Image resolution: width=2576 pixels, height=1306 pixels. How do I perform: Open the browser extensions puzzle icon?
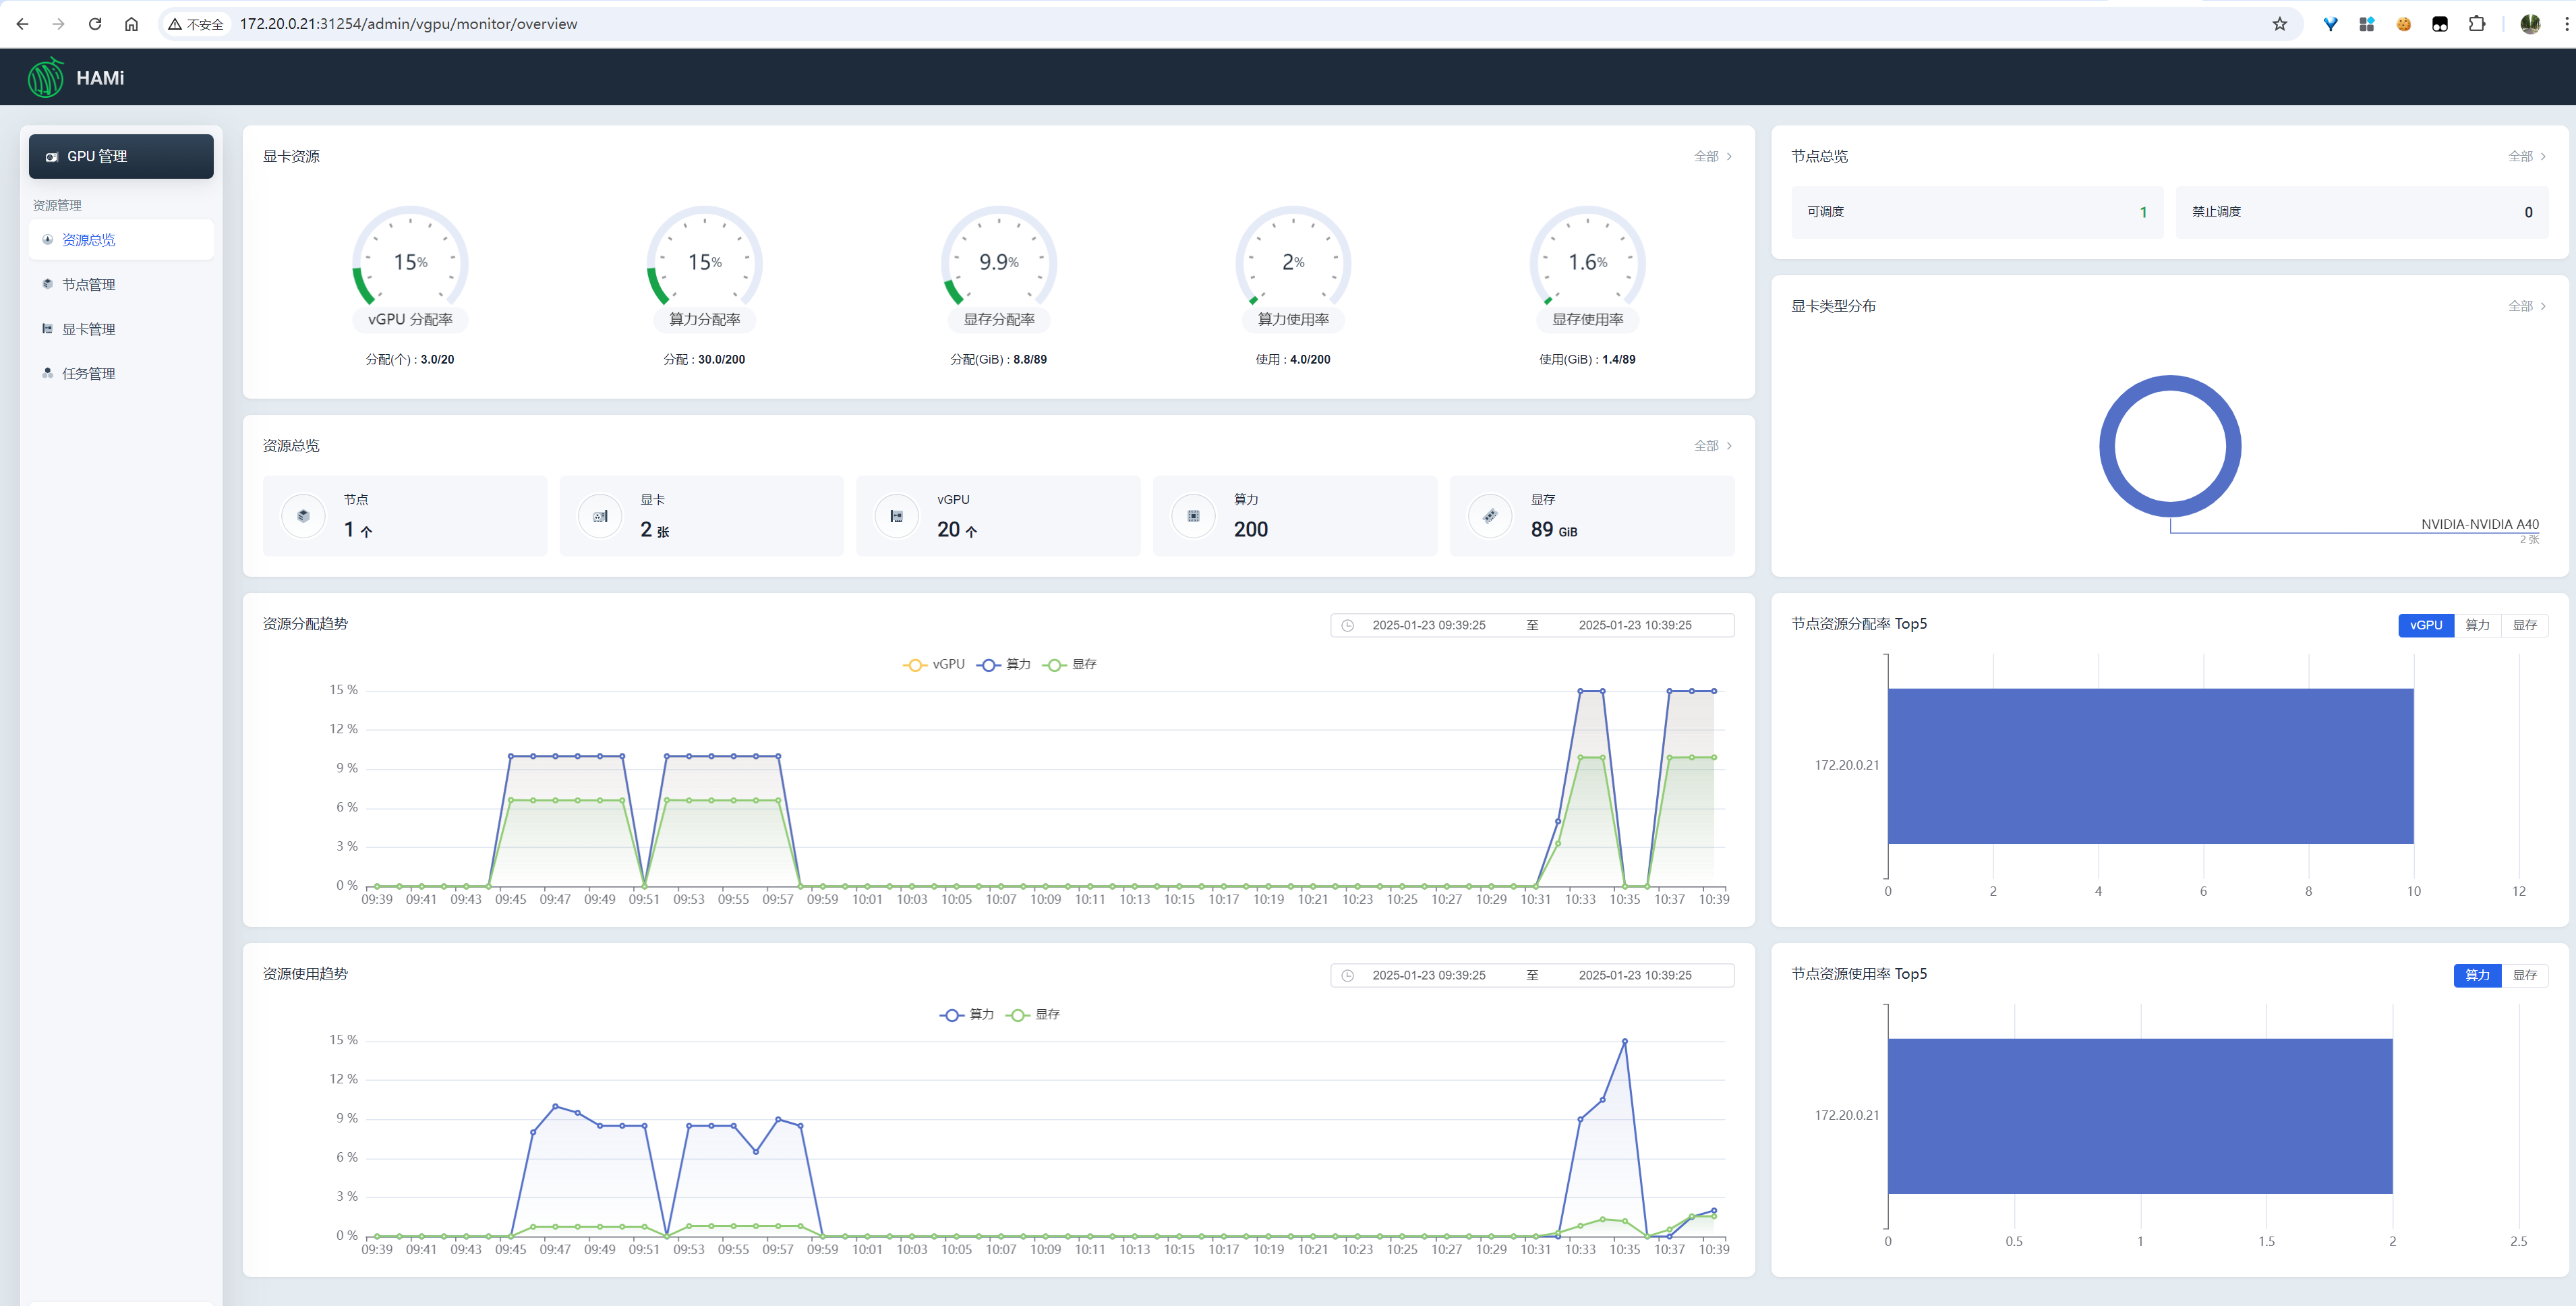[x=2476, y=24]
